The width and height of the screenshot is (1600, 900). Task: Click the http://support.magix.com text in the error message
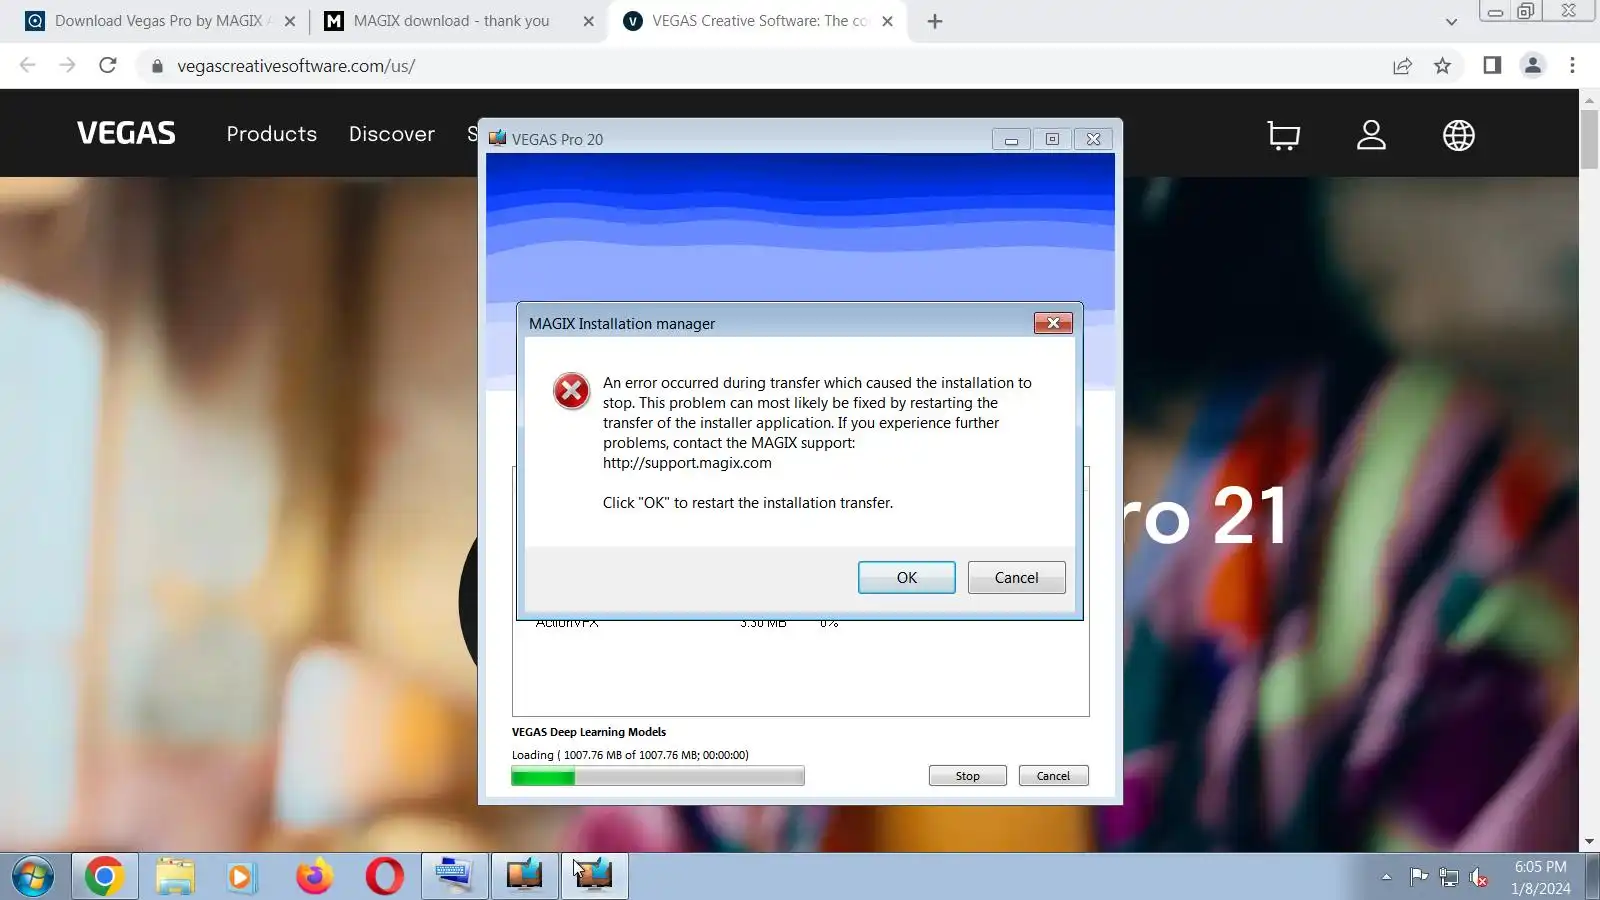pyautogui.click(x=687, y=463)
